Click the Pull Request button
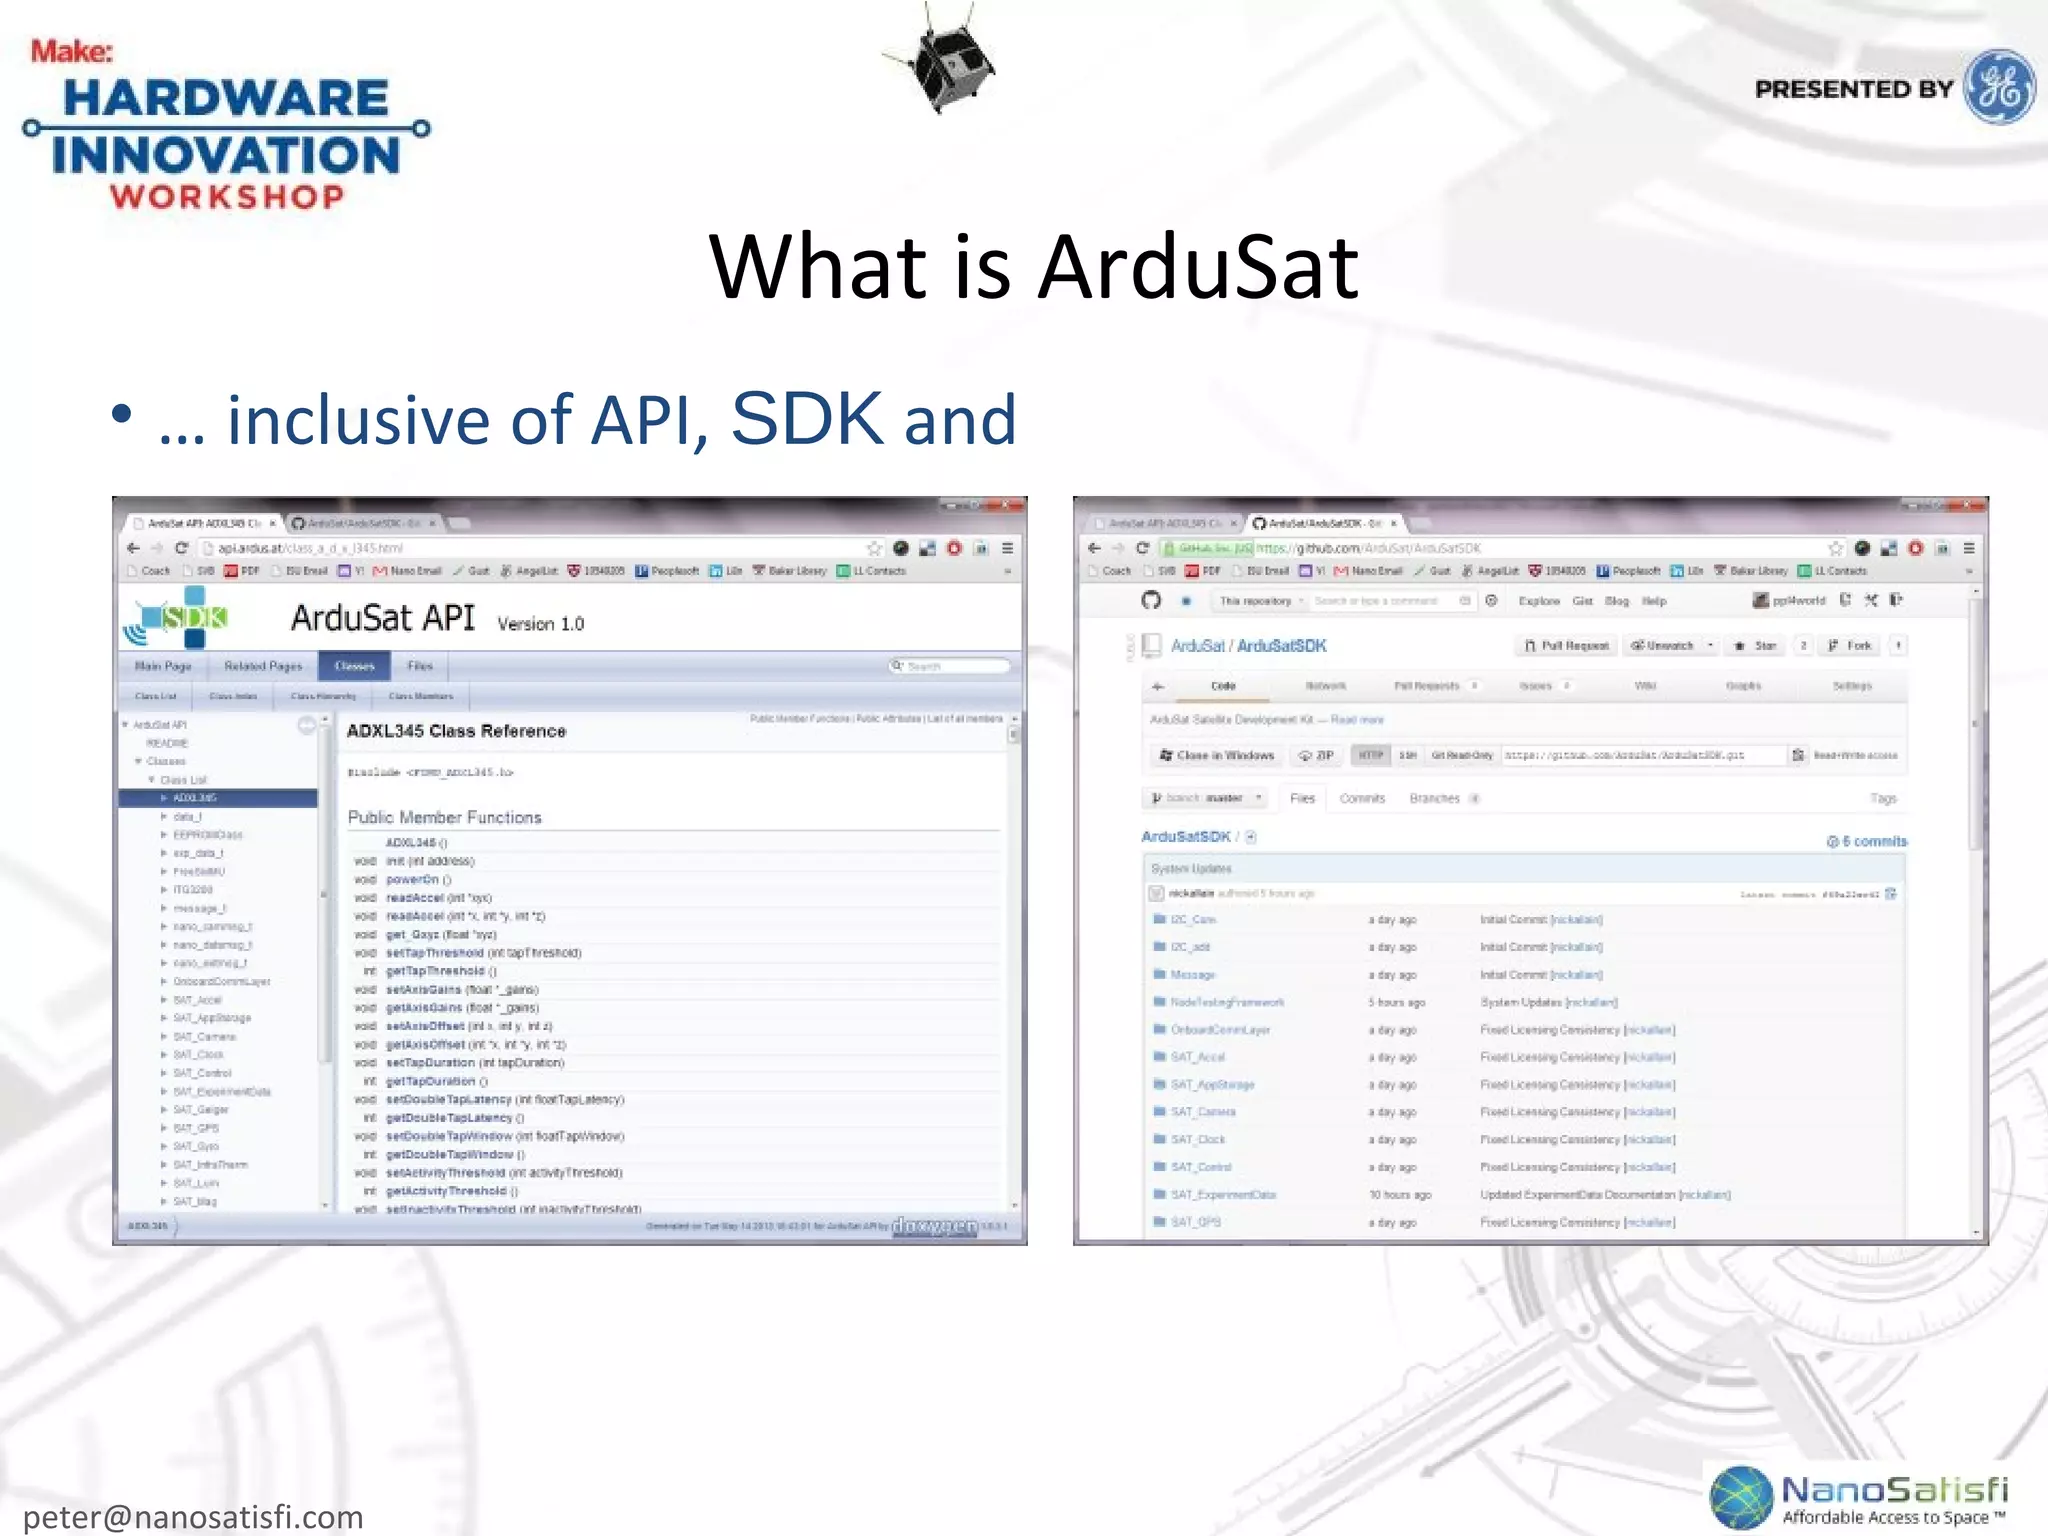The height and width of the screenshot is (1536, 2048). click(x=1567, y=646)
